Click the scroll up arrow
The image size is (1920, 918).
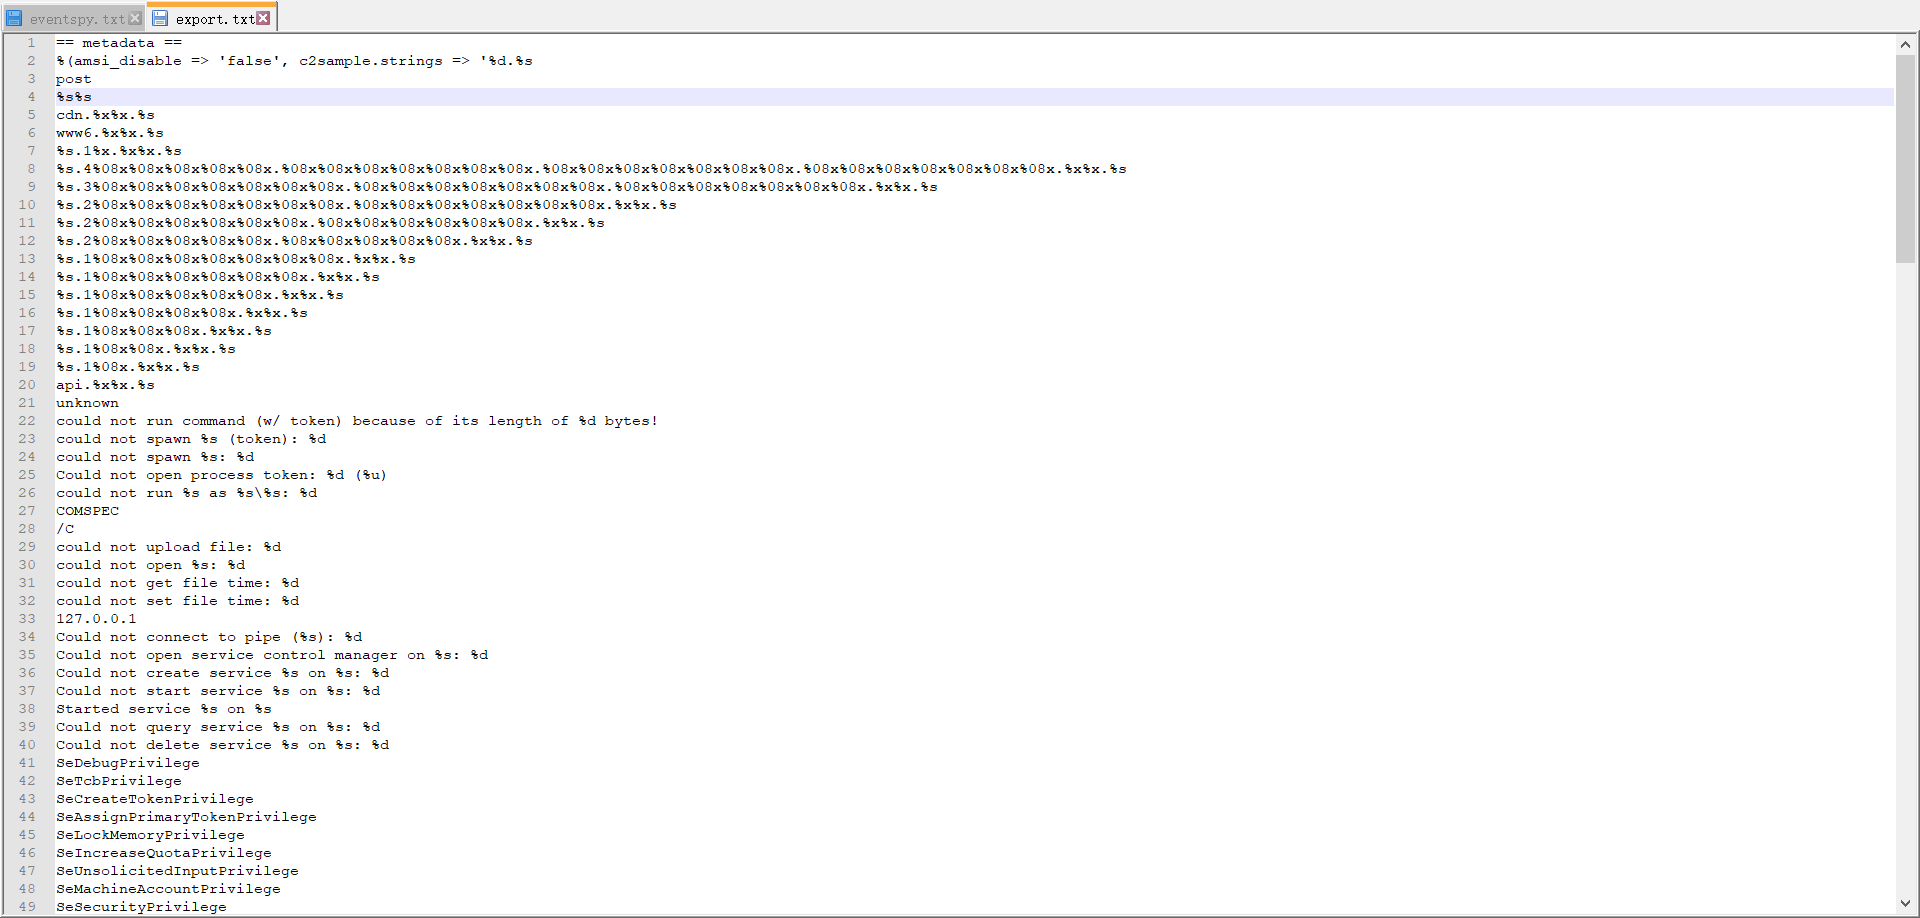click(1905, 44)
